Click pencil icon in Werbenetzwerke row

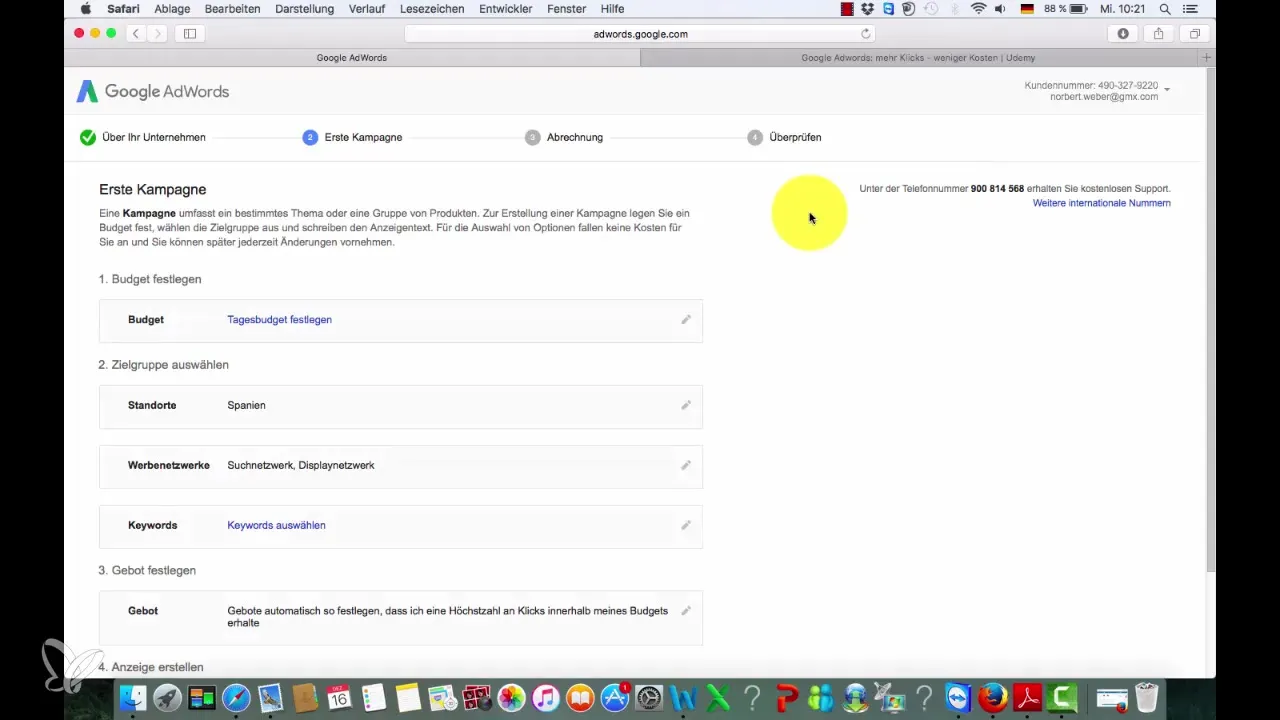tap(686, 466)
